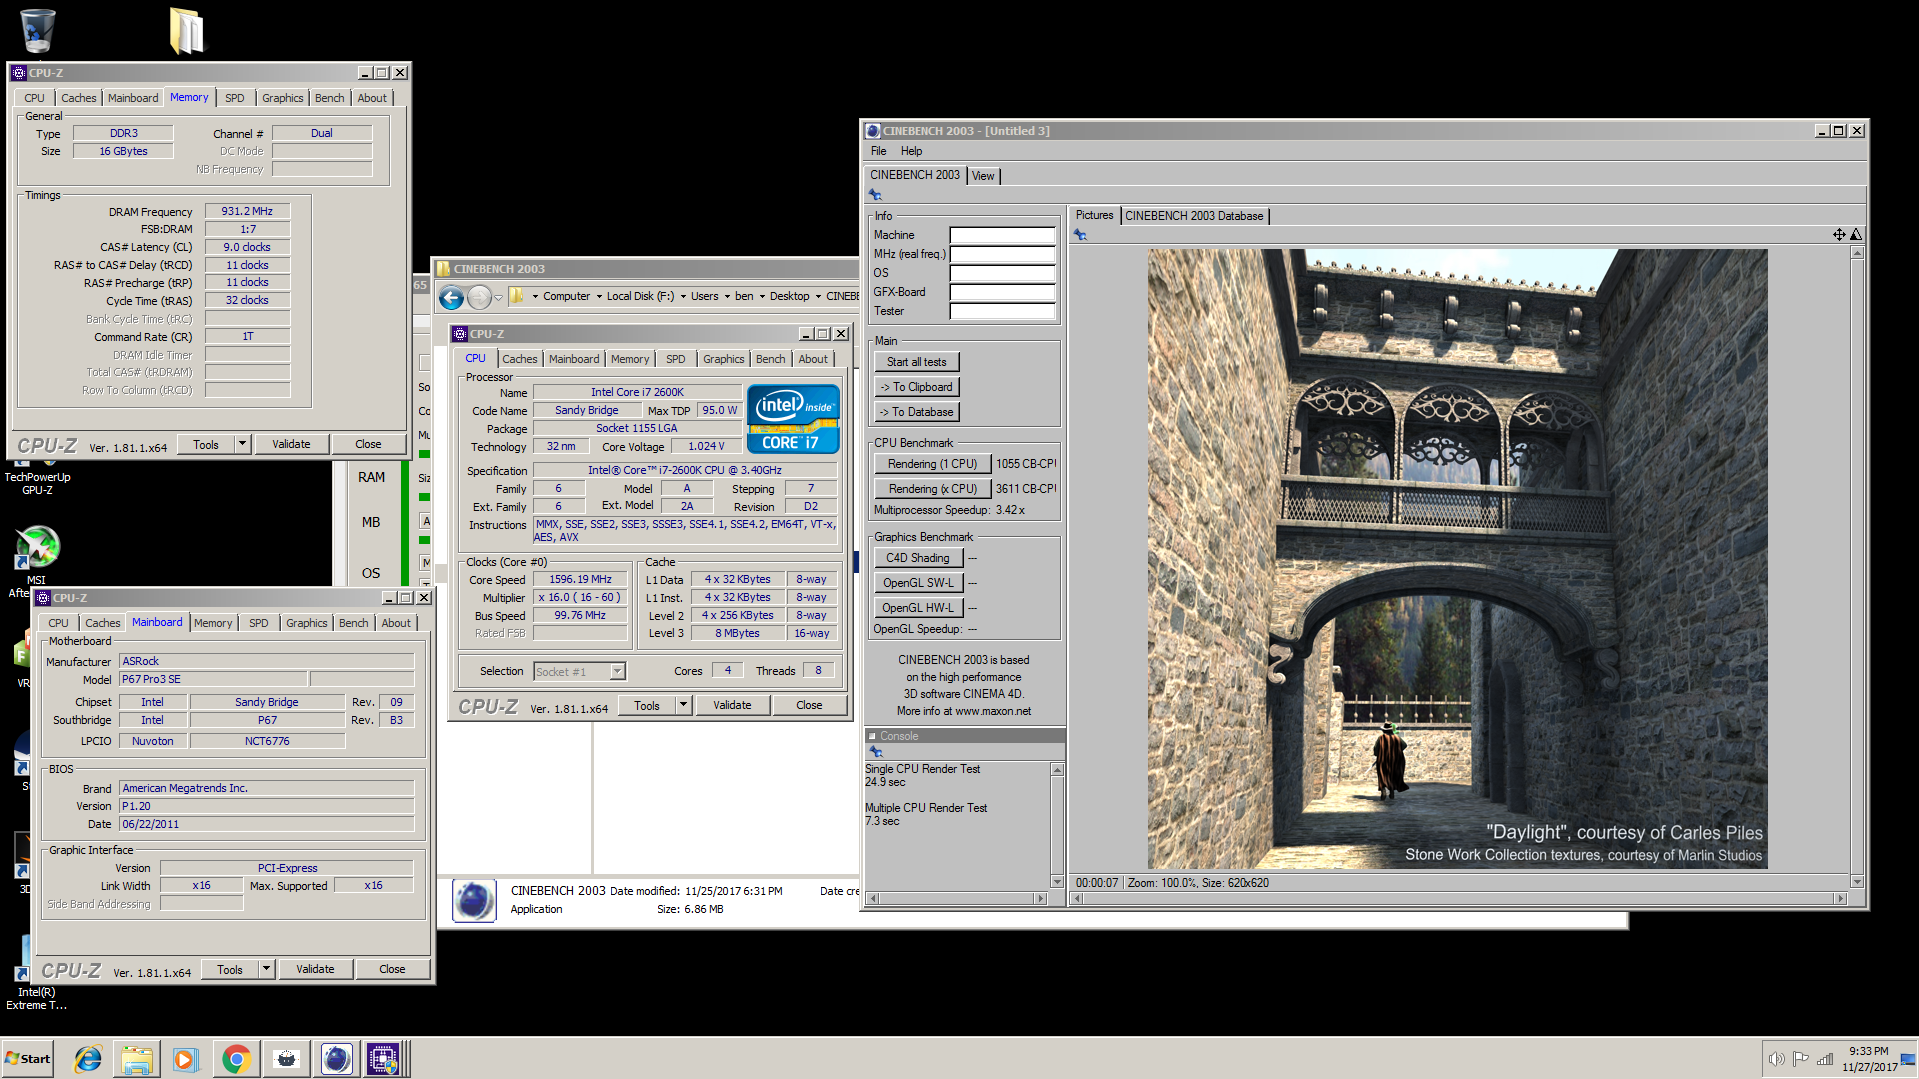Viewport: 1919px width, 1079px height.
Task: Expand the Users breadcrumb arrow
Action: pyautogui.click(x=727, y=297)
